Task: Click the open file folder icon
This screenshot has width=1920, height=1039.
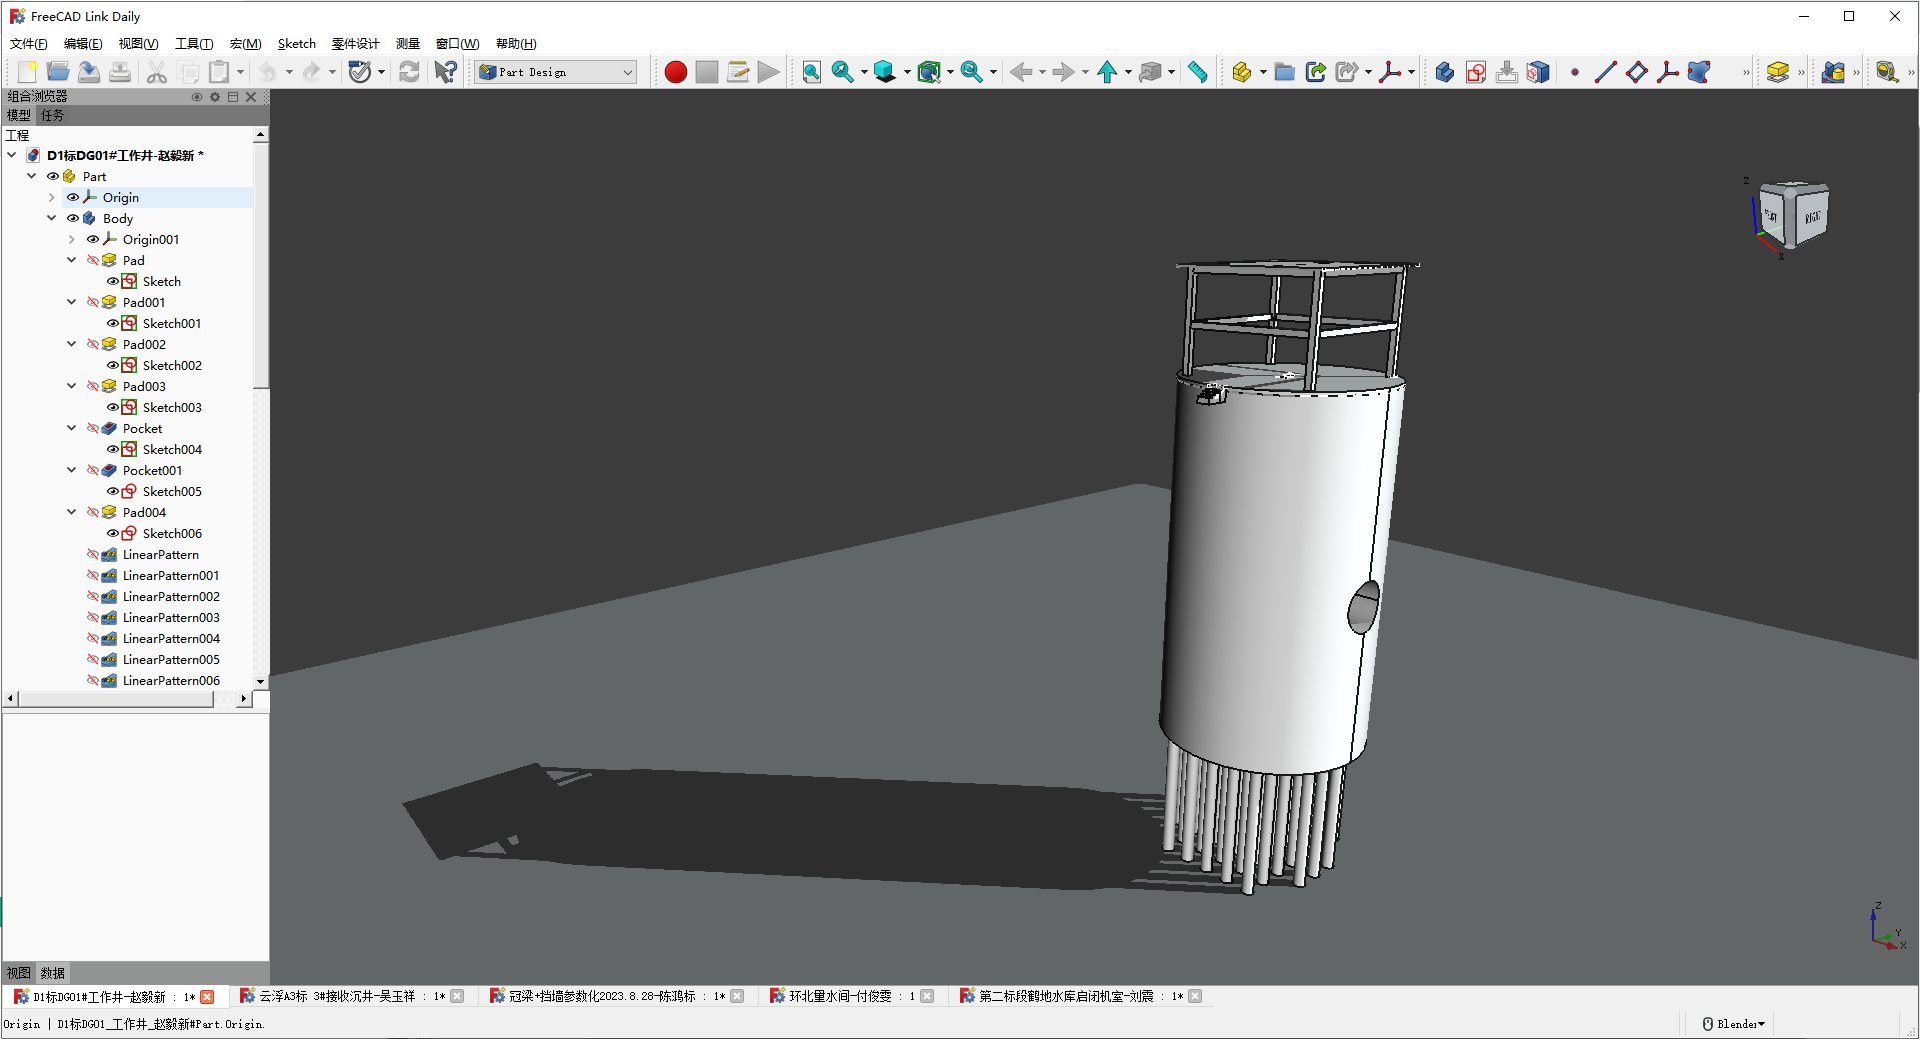Action: click(58, 72)
